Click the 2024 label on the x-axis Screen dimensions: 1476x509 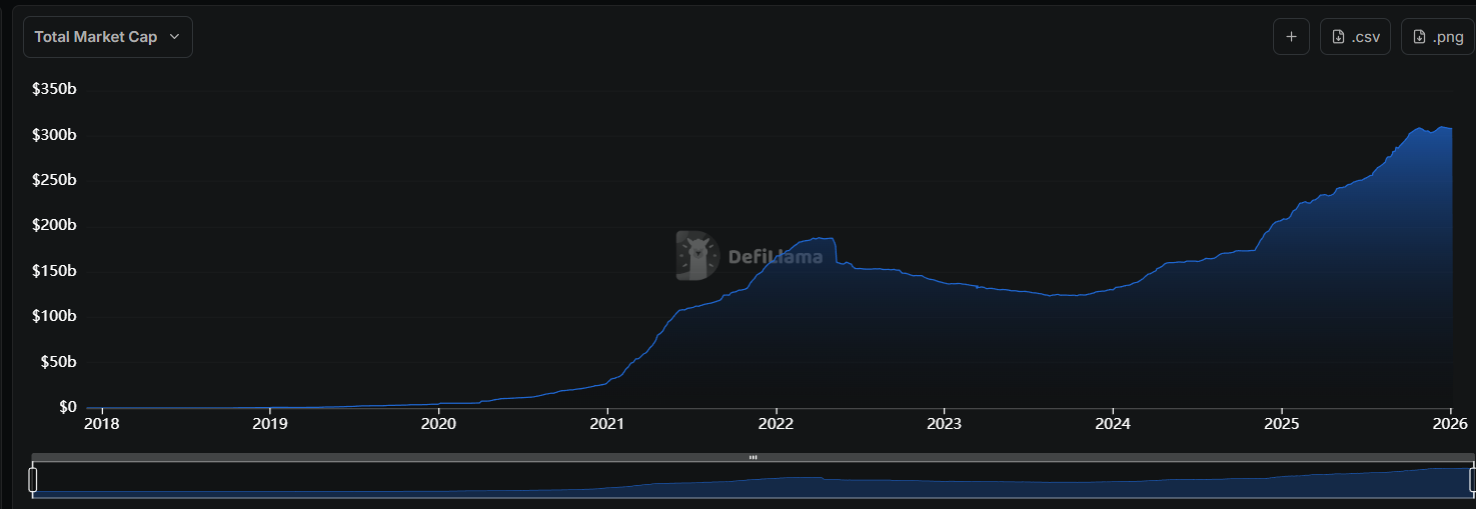(x=1113, y=424)
